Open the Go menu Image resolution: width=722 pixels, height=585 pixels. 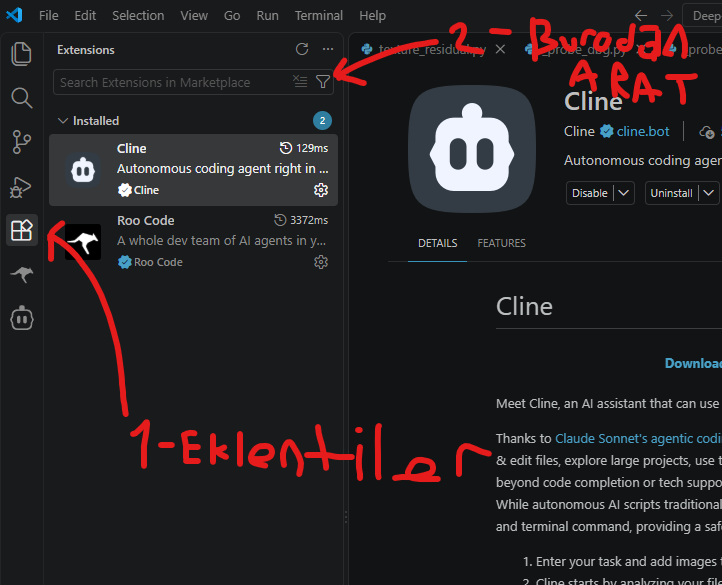click(x=232, y=16)
